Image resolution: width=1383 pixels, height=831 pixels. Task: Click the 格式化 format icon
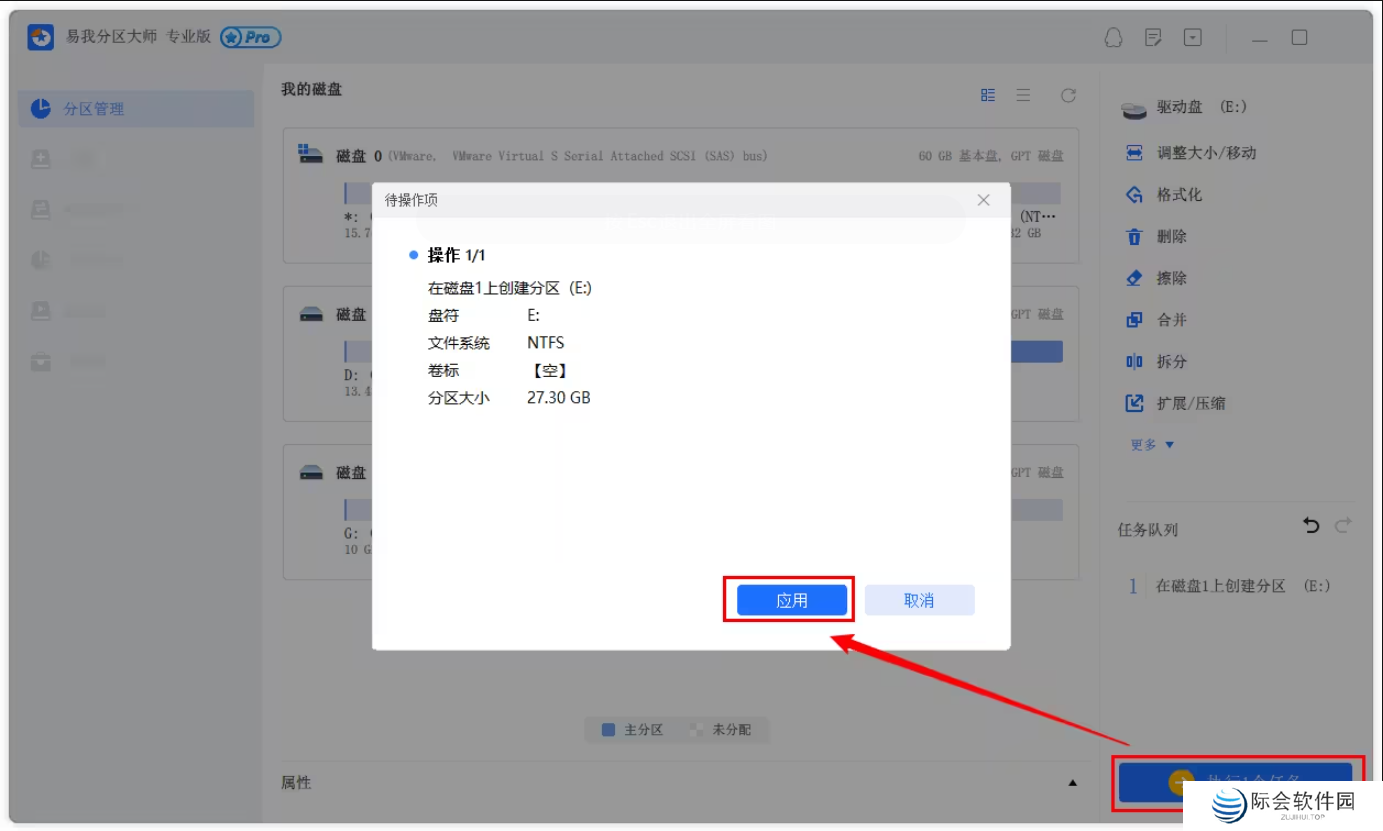click(x=1134, y=195)
